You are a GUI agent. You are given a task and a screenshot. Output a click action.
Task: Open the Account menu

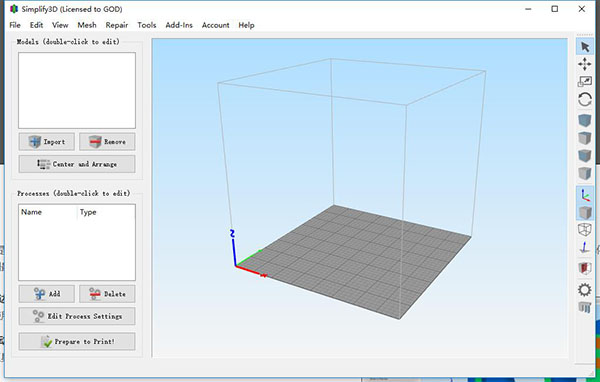tap(215, 25)
